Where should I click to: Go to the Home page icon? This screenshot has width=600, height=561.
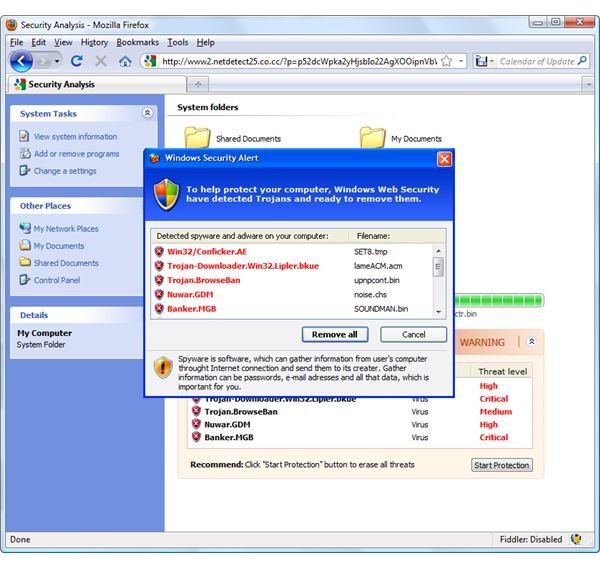coord(125,61)
